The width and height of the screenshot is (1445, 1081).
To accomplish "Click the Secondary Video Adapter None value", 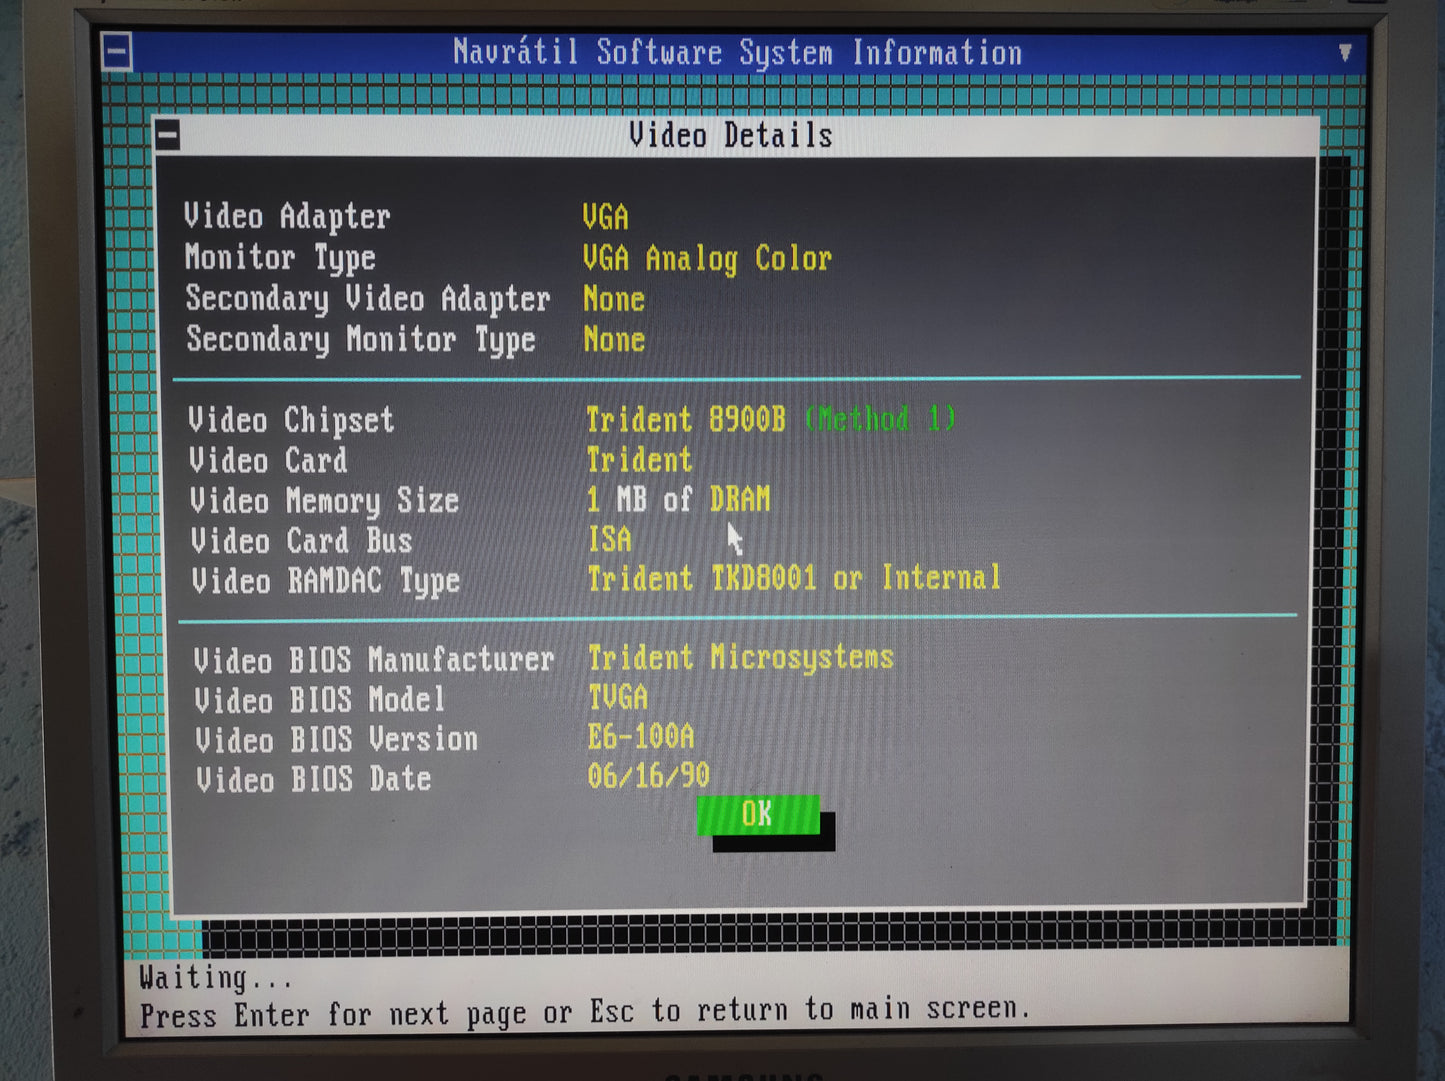I will pos(614,299).
